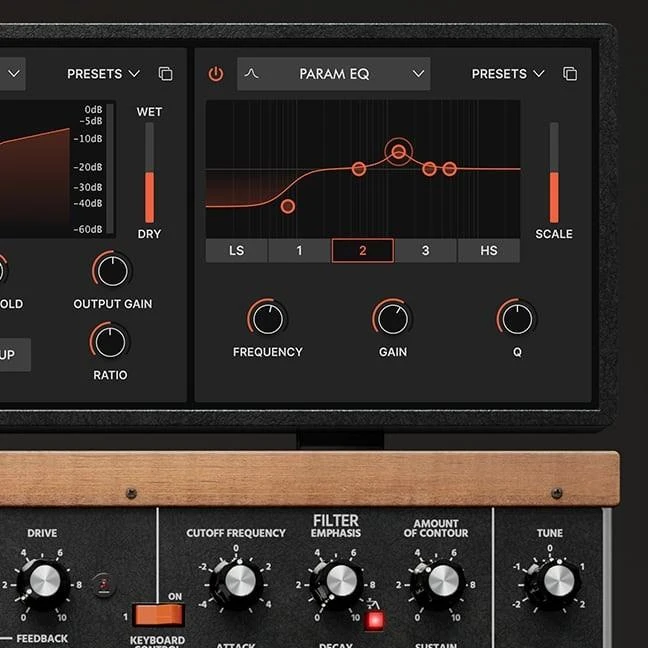Click the Amount of Contour knob

(441, 583)
